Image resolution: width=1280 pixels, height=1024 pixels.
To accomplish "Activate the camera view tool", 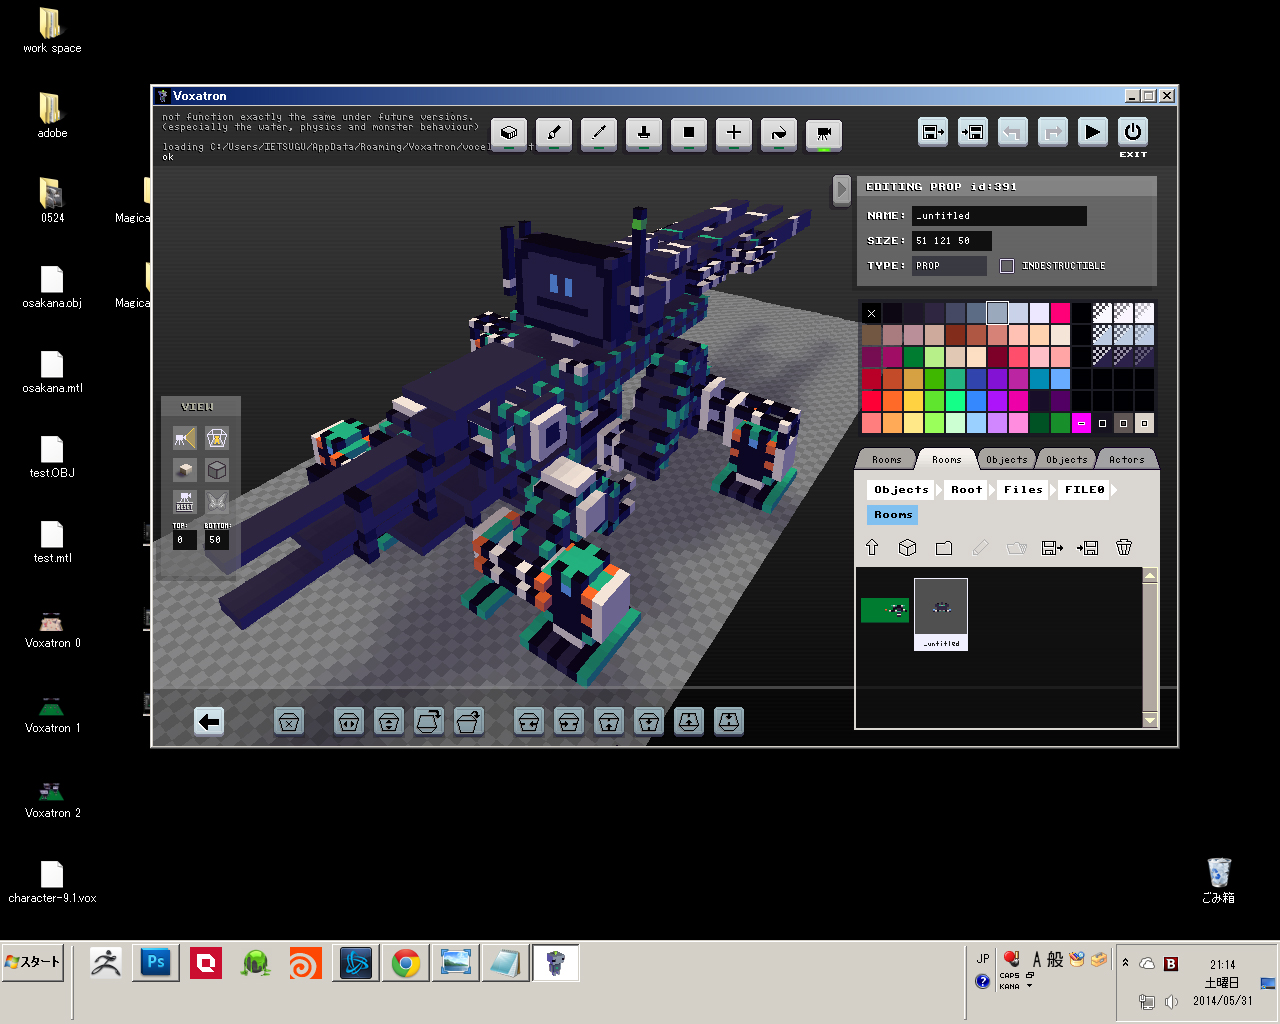I will [824, 133].
